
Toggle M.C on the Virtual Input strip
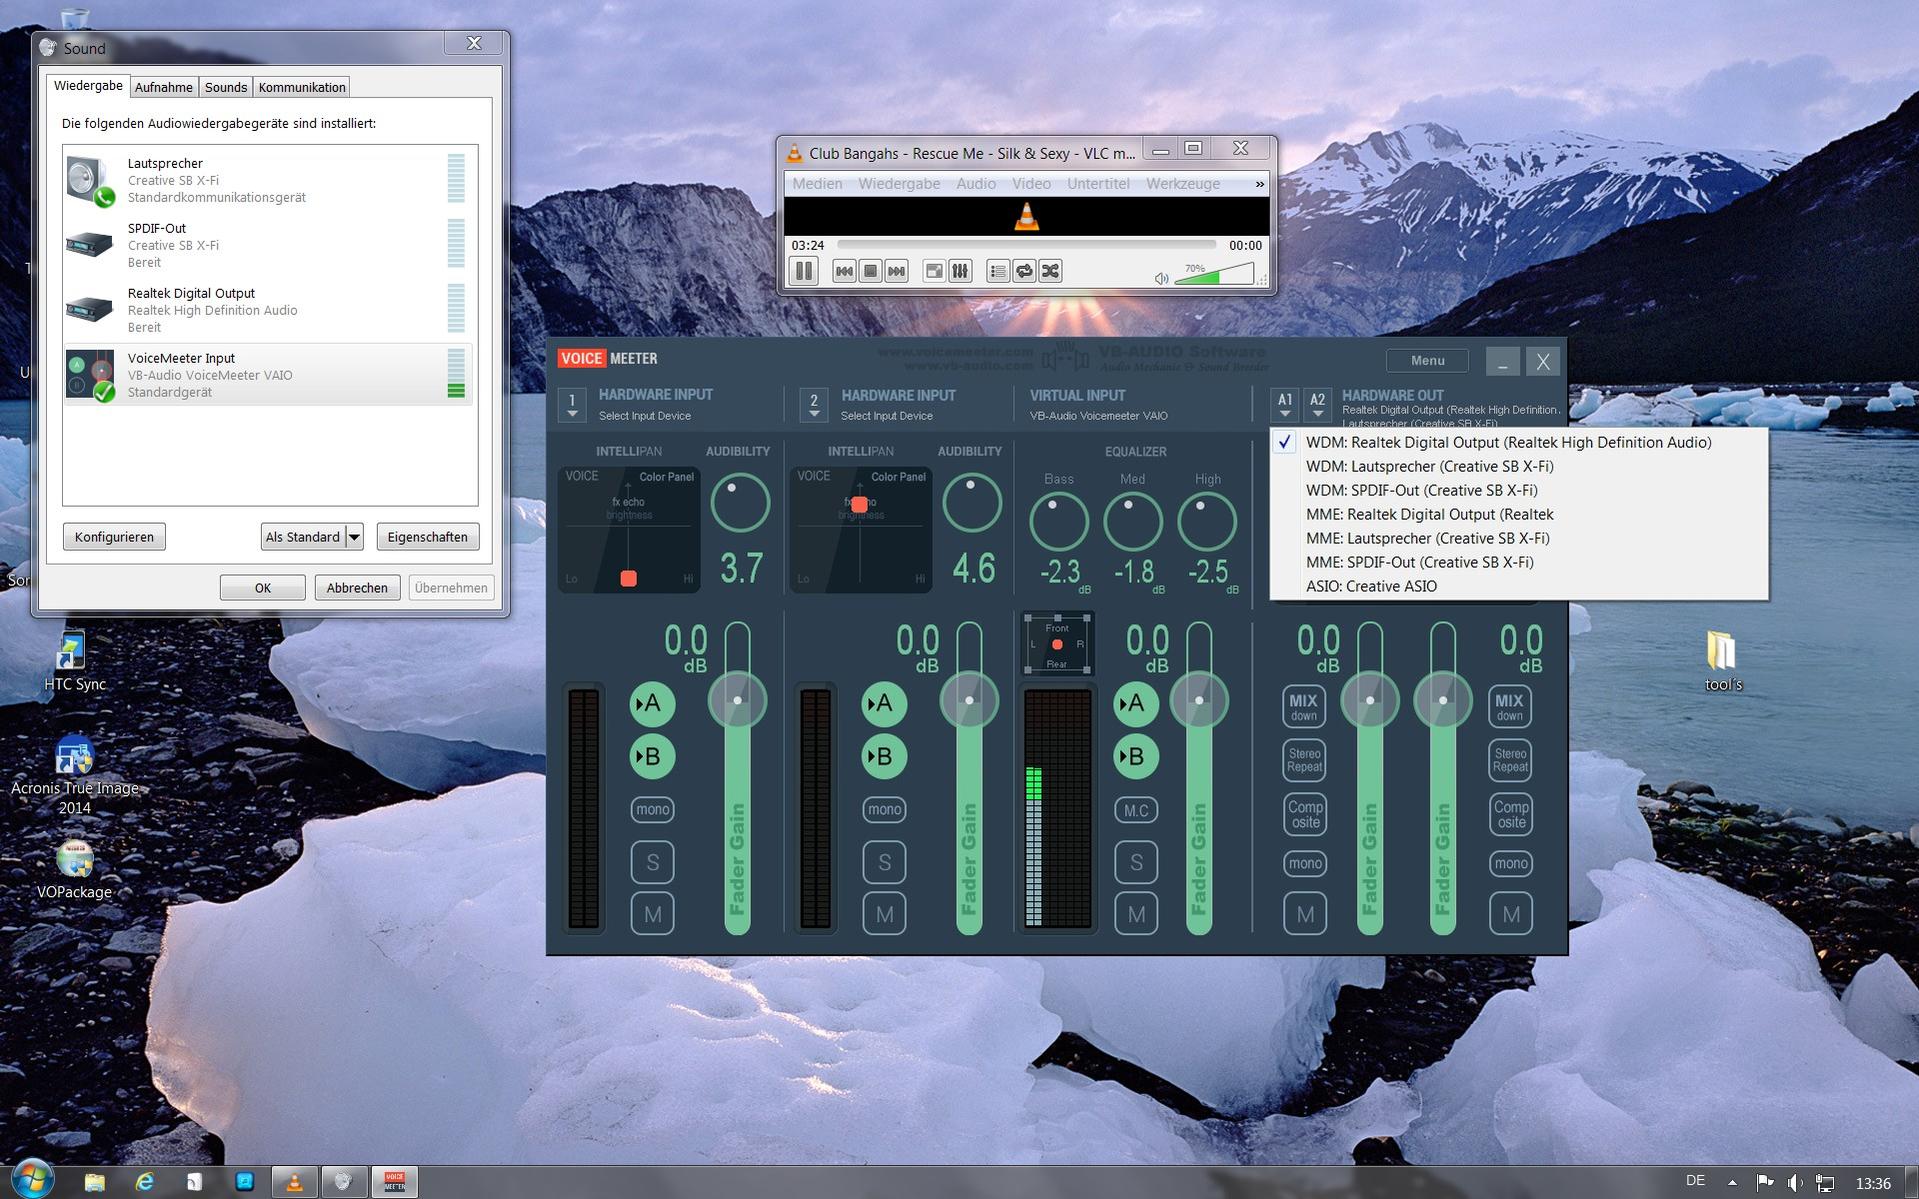pos(1136,810)
